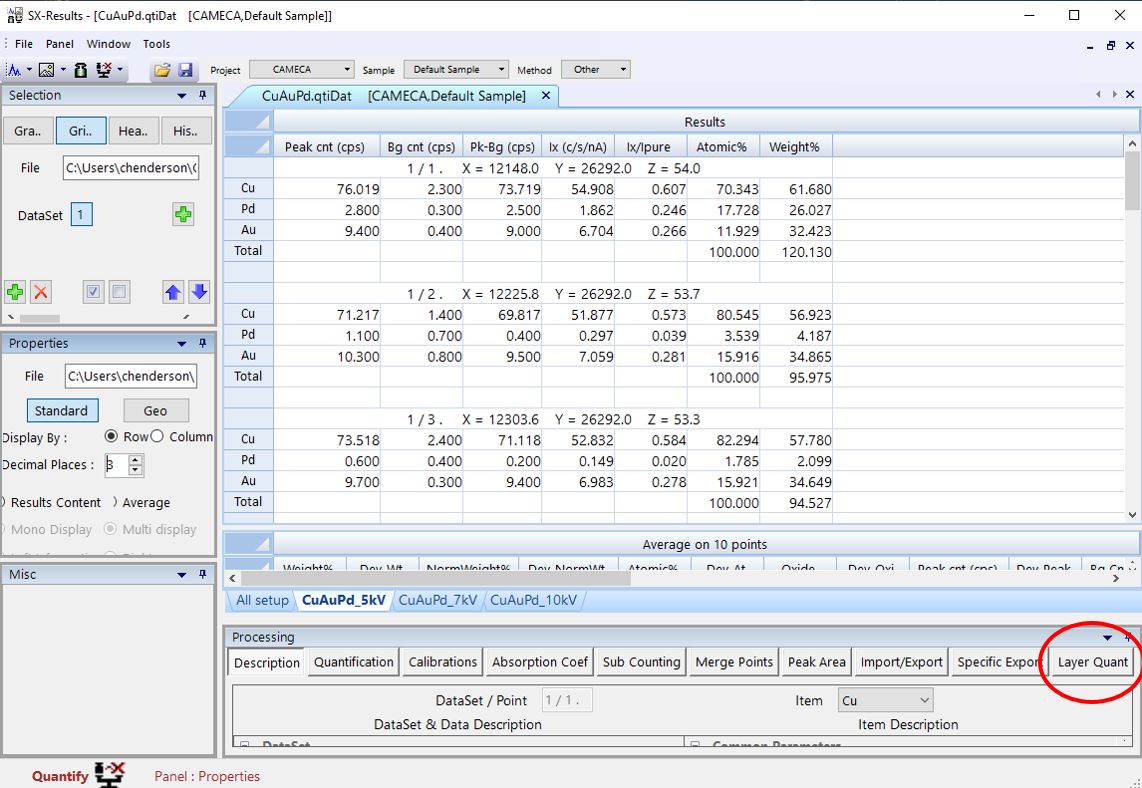This screenshot has height=788, width=1142.
Task: Switch to the CuAuPd_7kV sheet tab
Action: pyautogui.click(x=438, y=600)
